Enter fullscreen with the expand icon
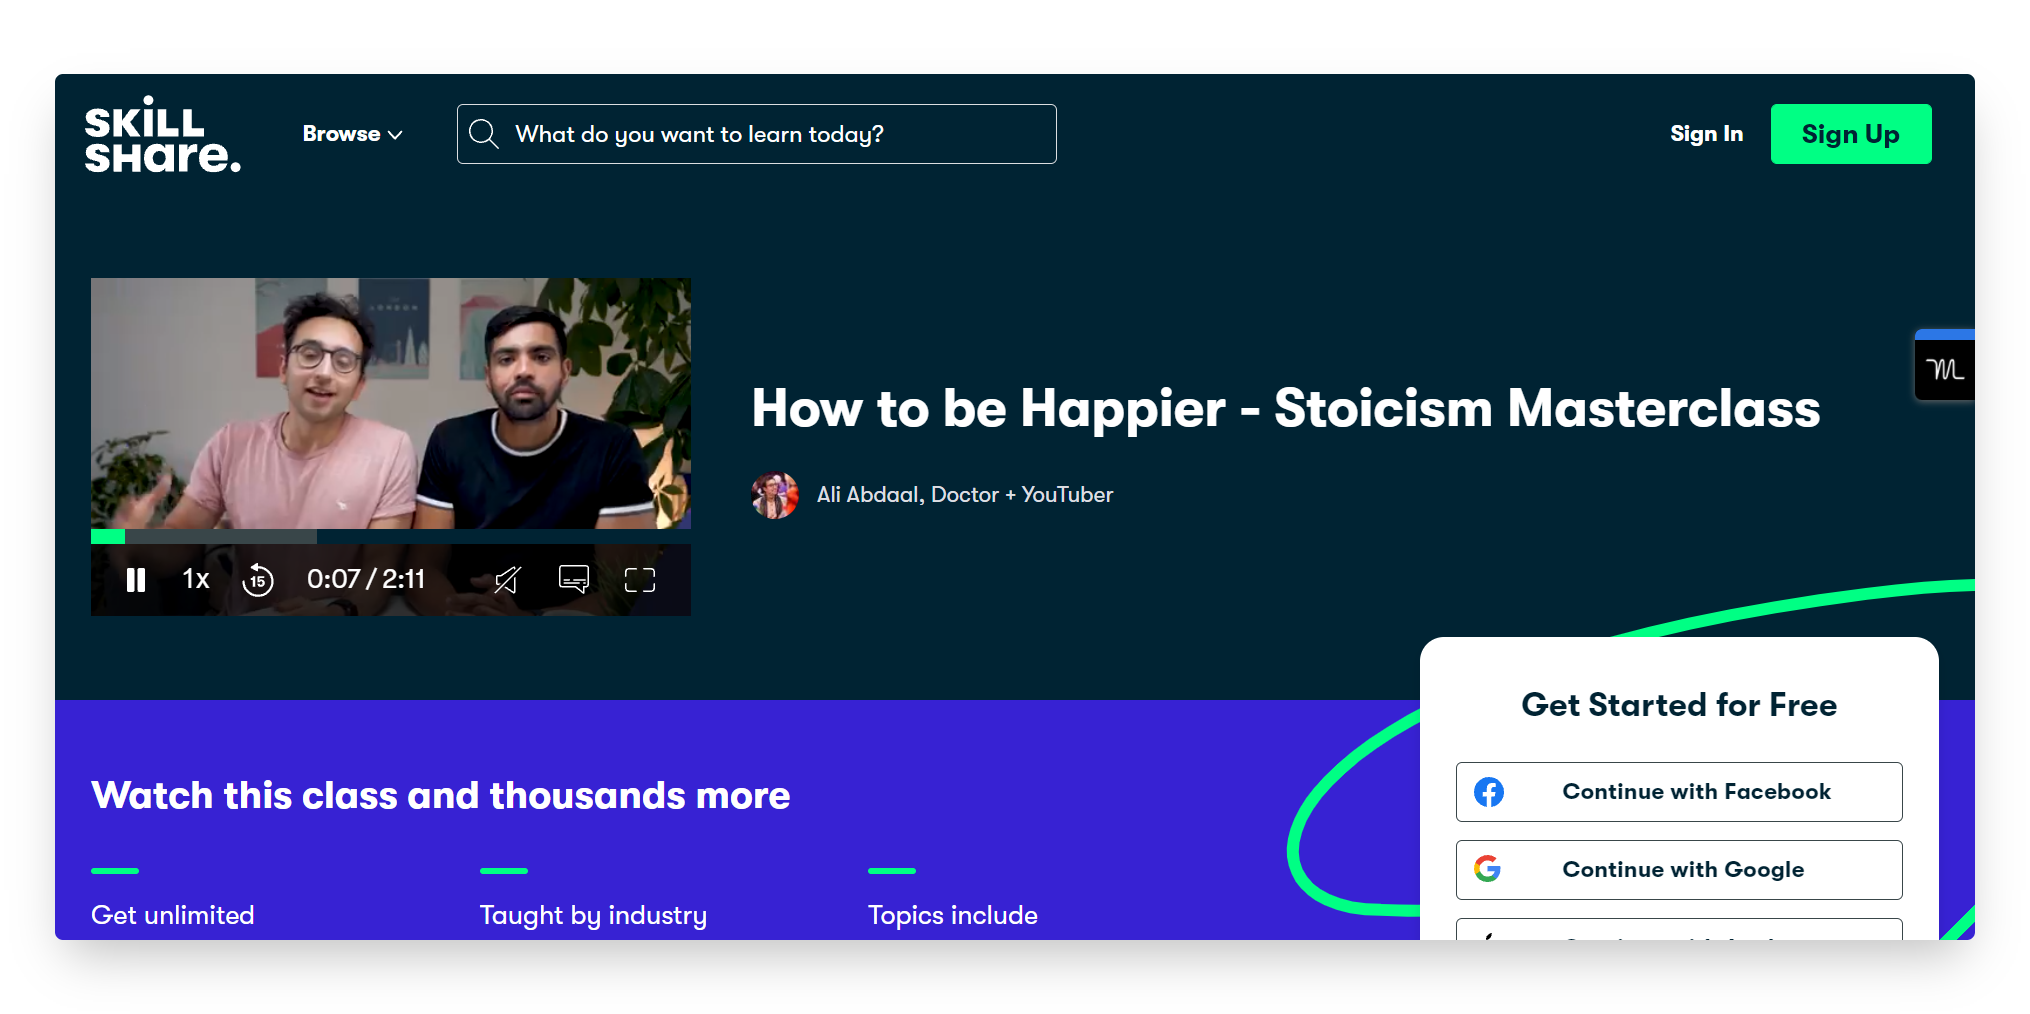The height and width of the screenshot is (1014, 2030). point(640,580)
